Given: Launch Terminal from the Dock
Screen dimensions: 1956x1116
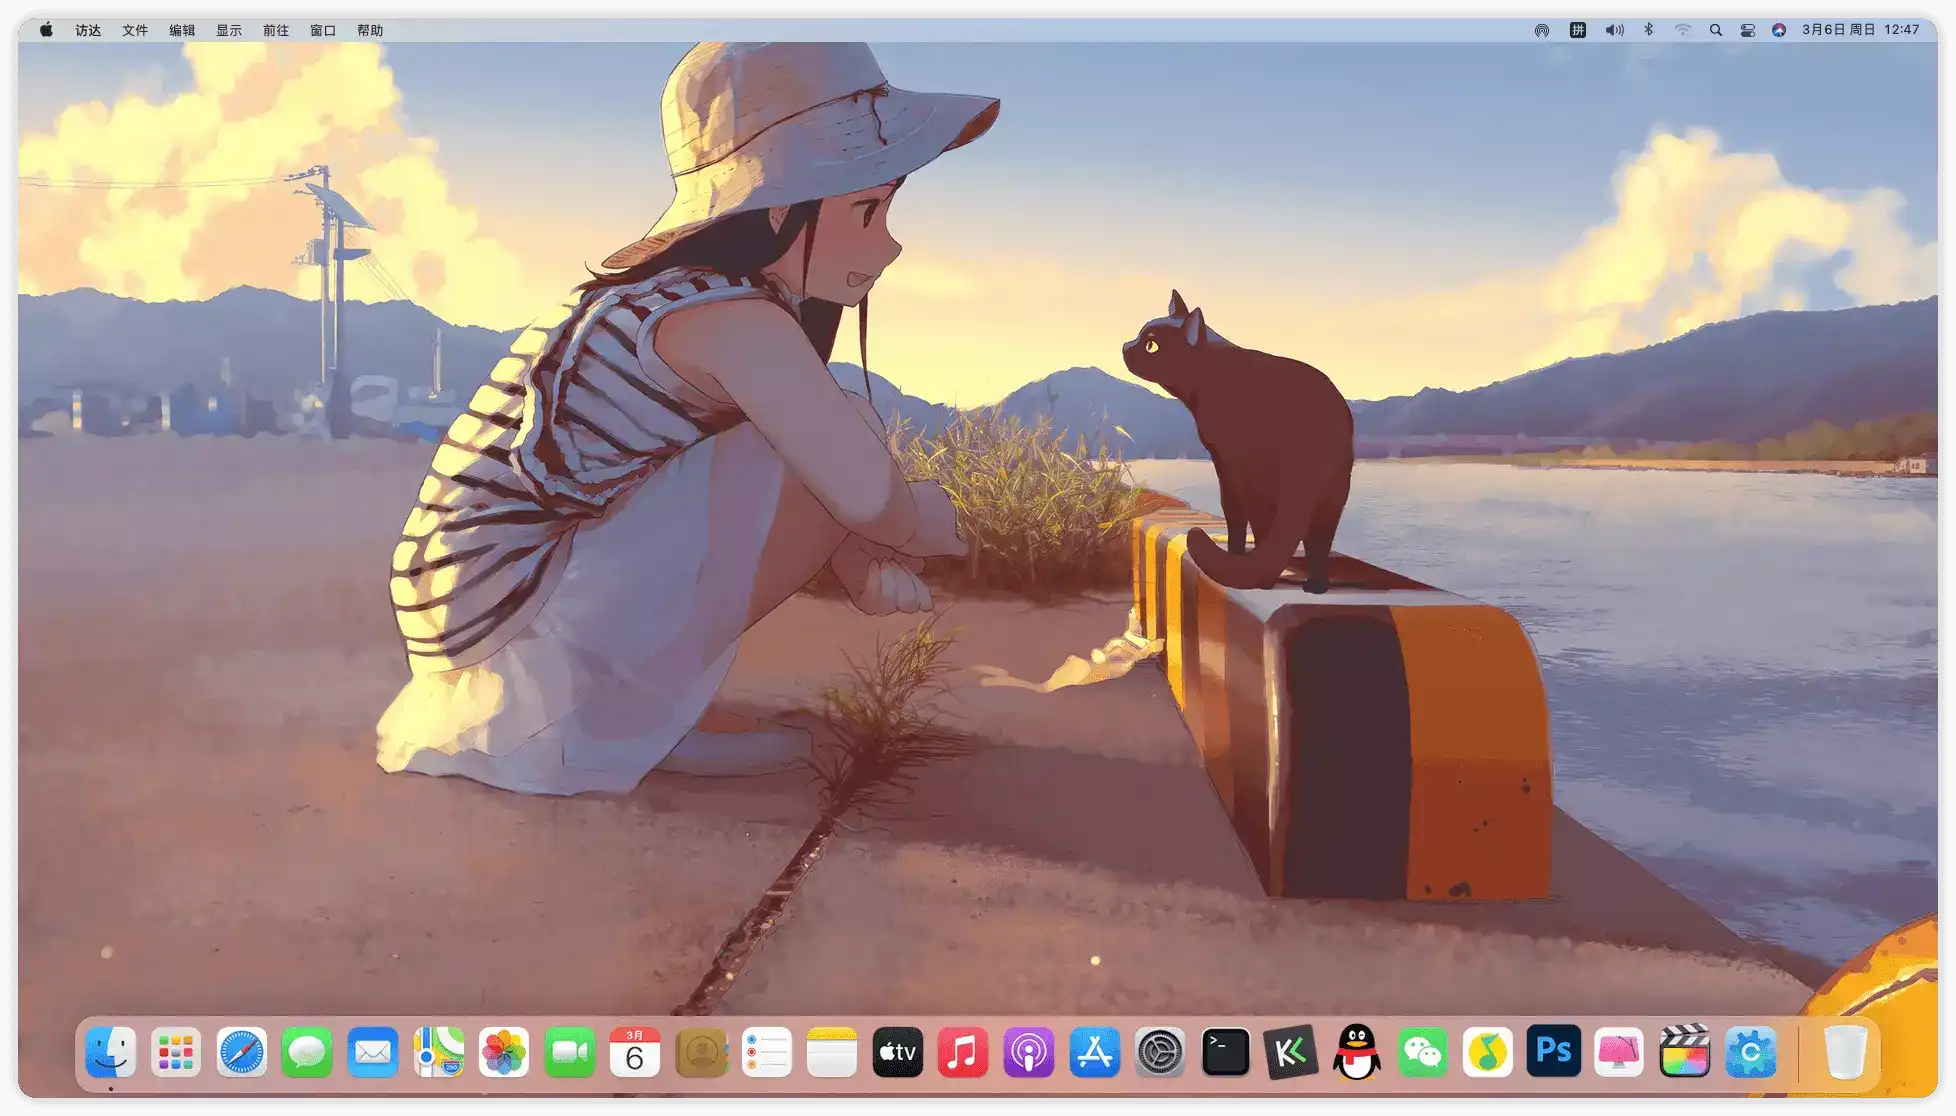Looking at the screenshot, I should 1226,1052.
